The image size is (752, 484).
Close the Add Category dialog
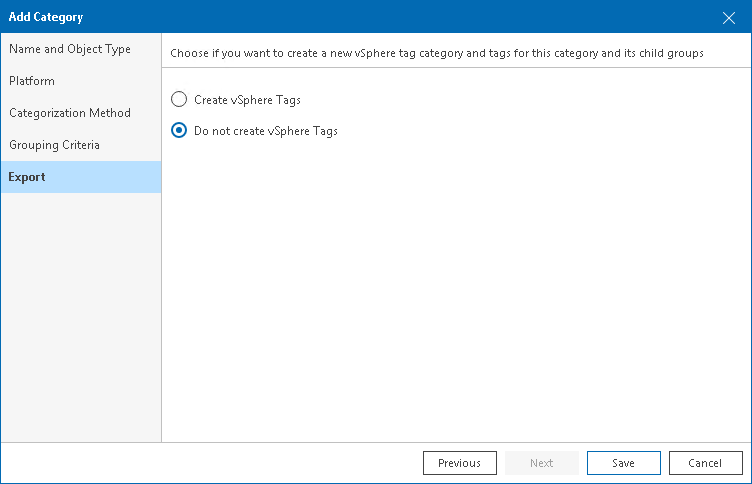729,17
